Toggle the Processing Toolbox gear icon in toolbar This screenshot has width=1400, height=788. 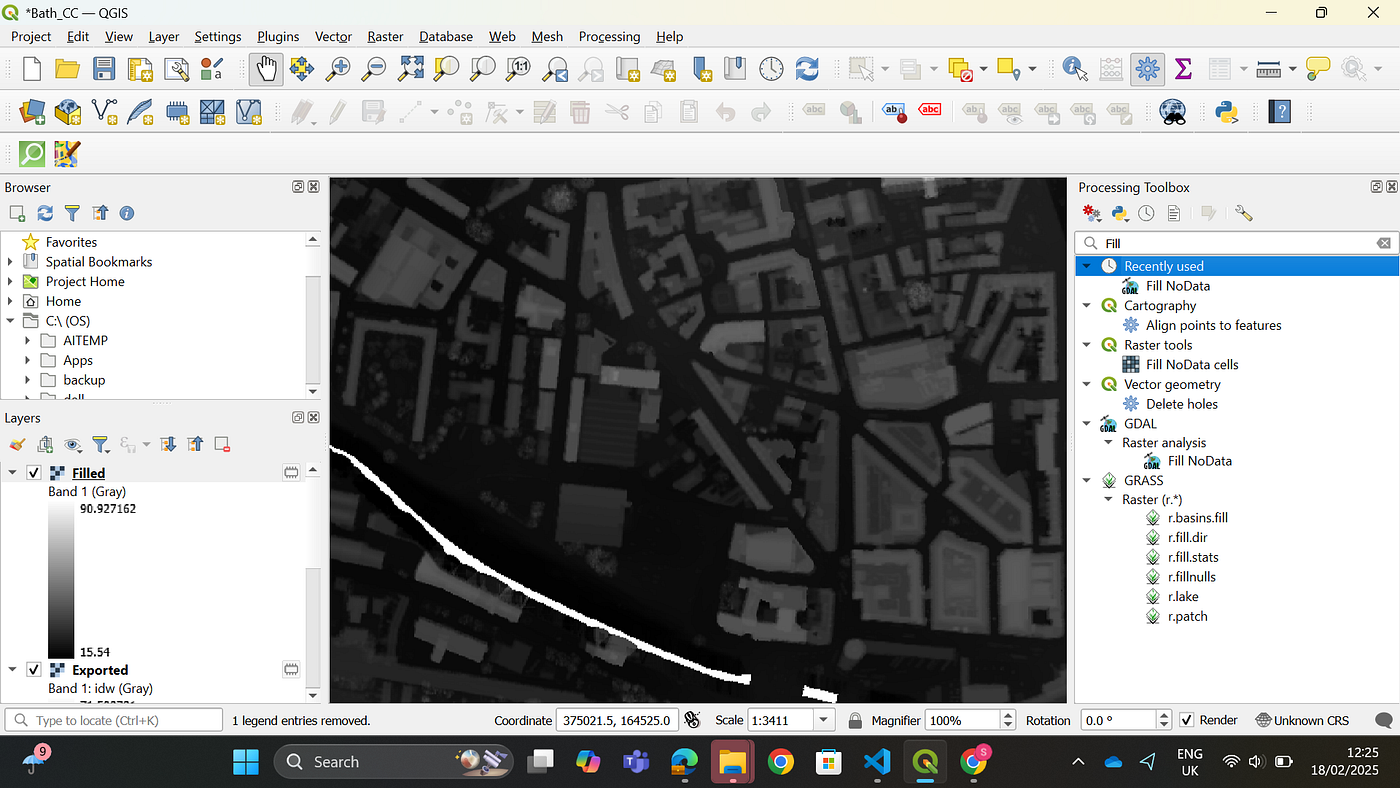click(1147, 69)
